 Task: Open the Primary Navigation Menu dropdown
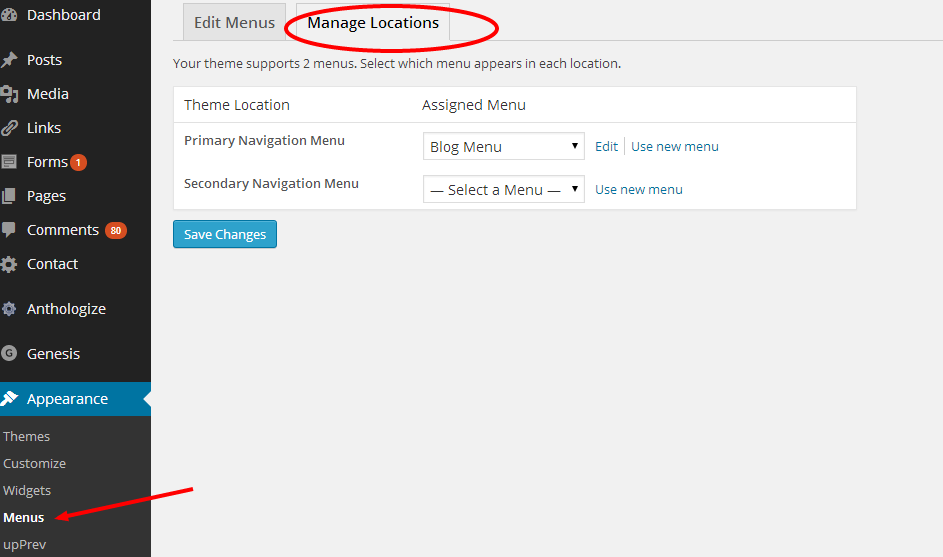503,146
